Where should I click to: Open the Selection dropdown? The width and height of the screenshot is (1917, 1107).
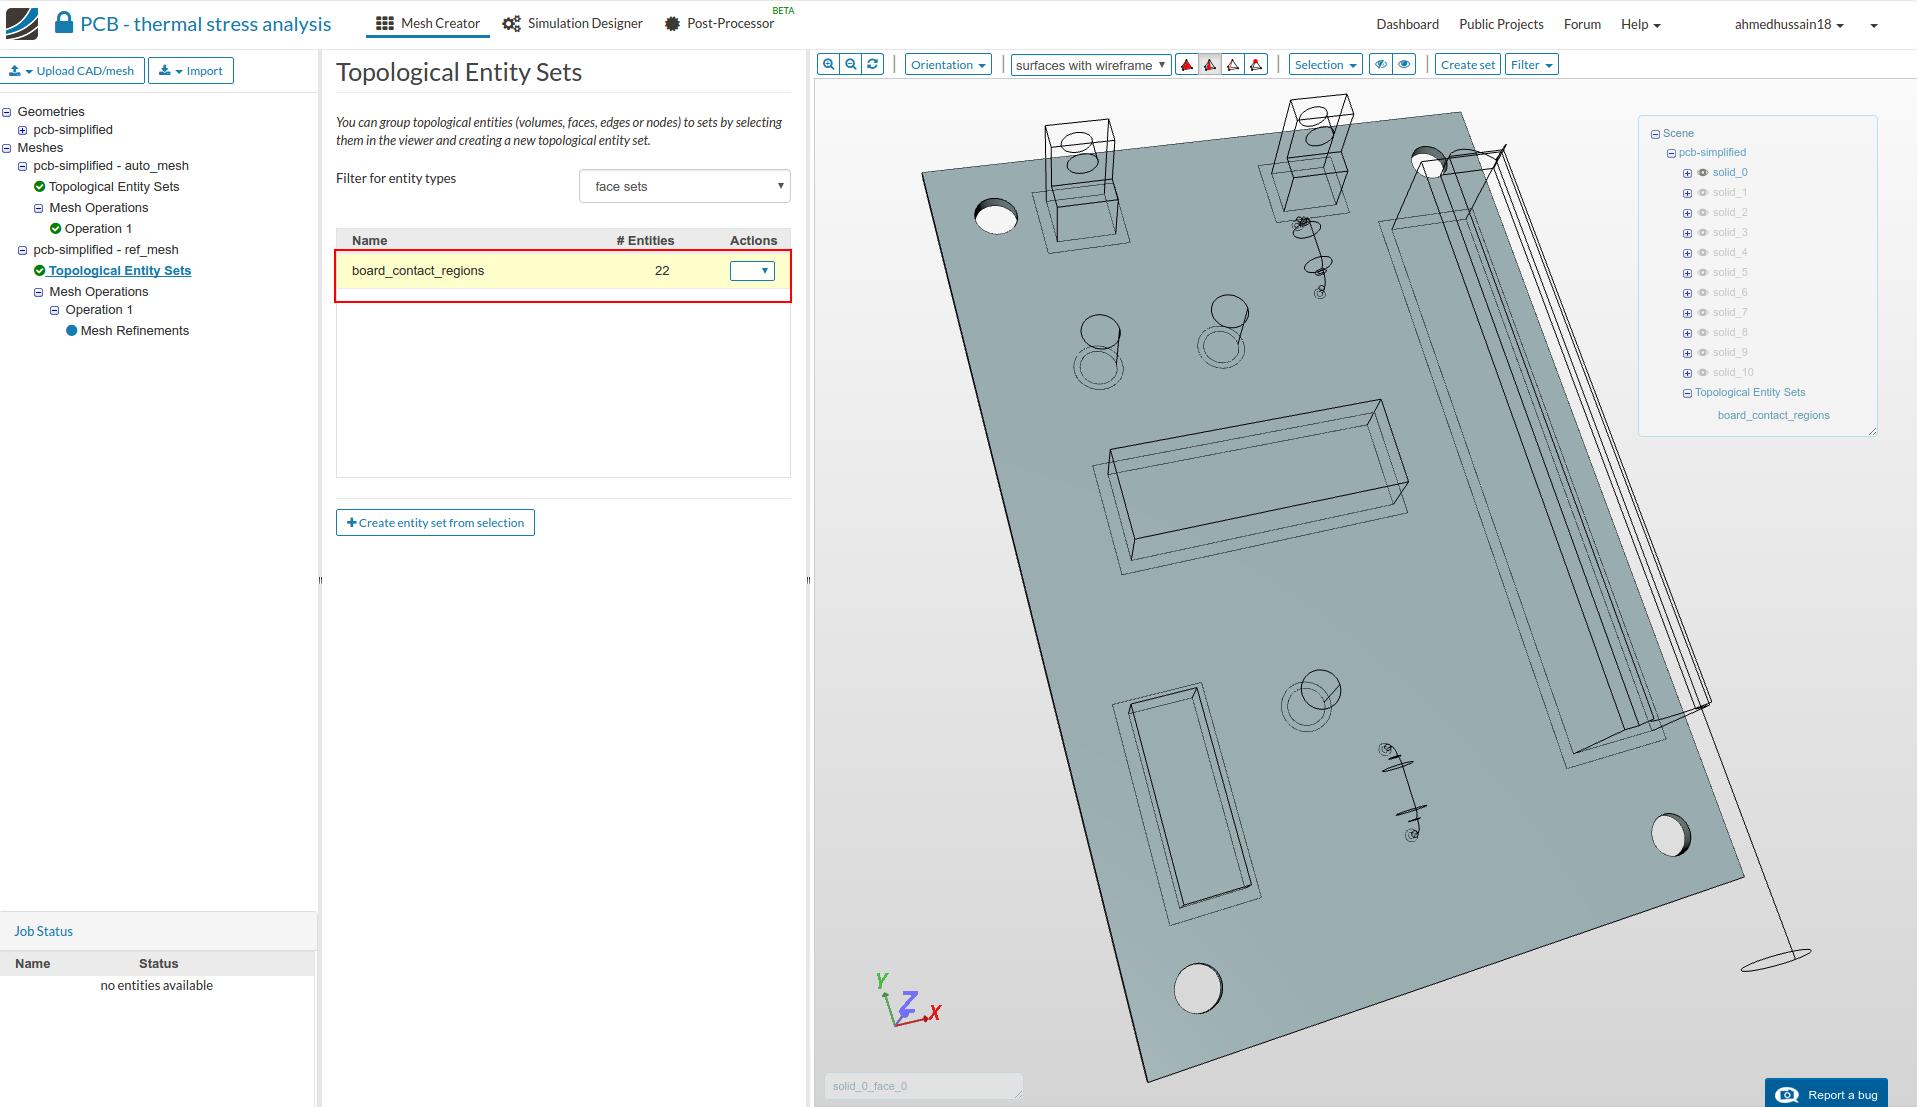1326,65
